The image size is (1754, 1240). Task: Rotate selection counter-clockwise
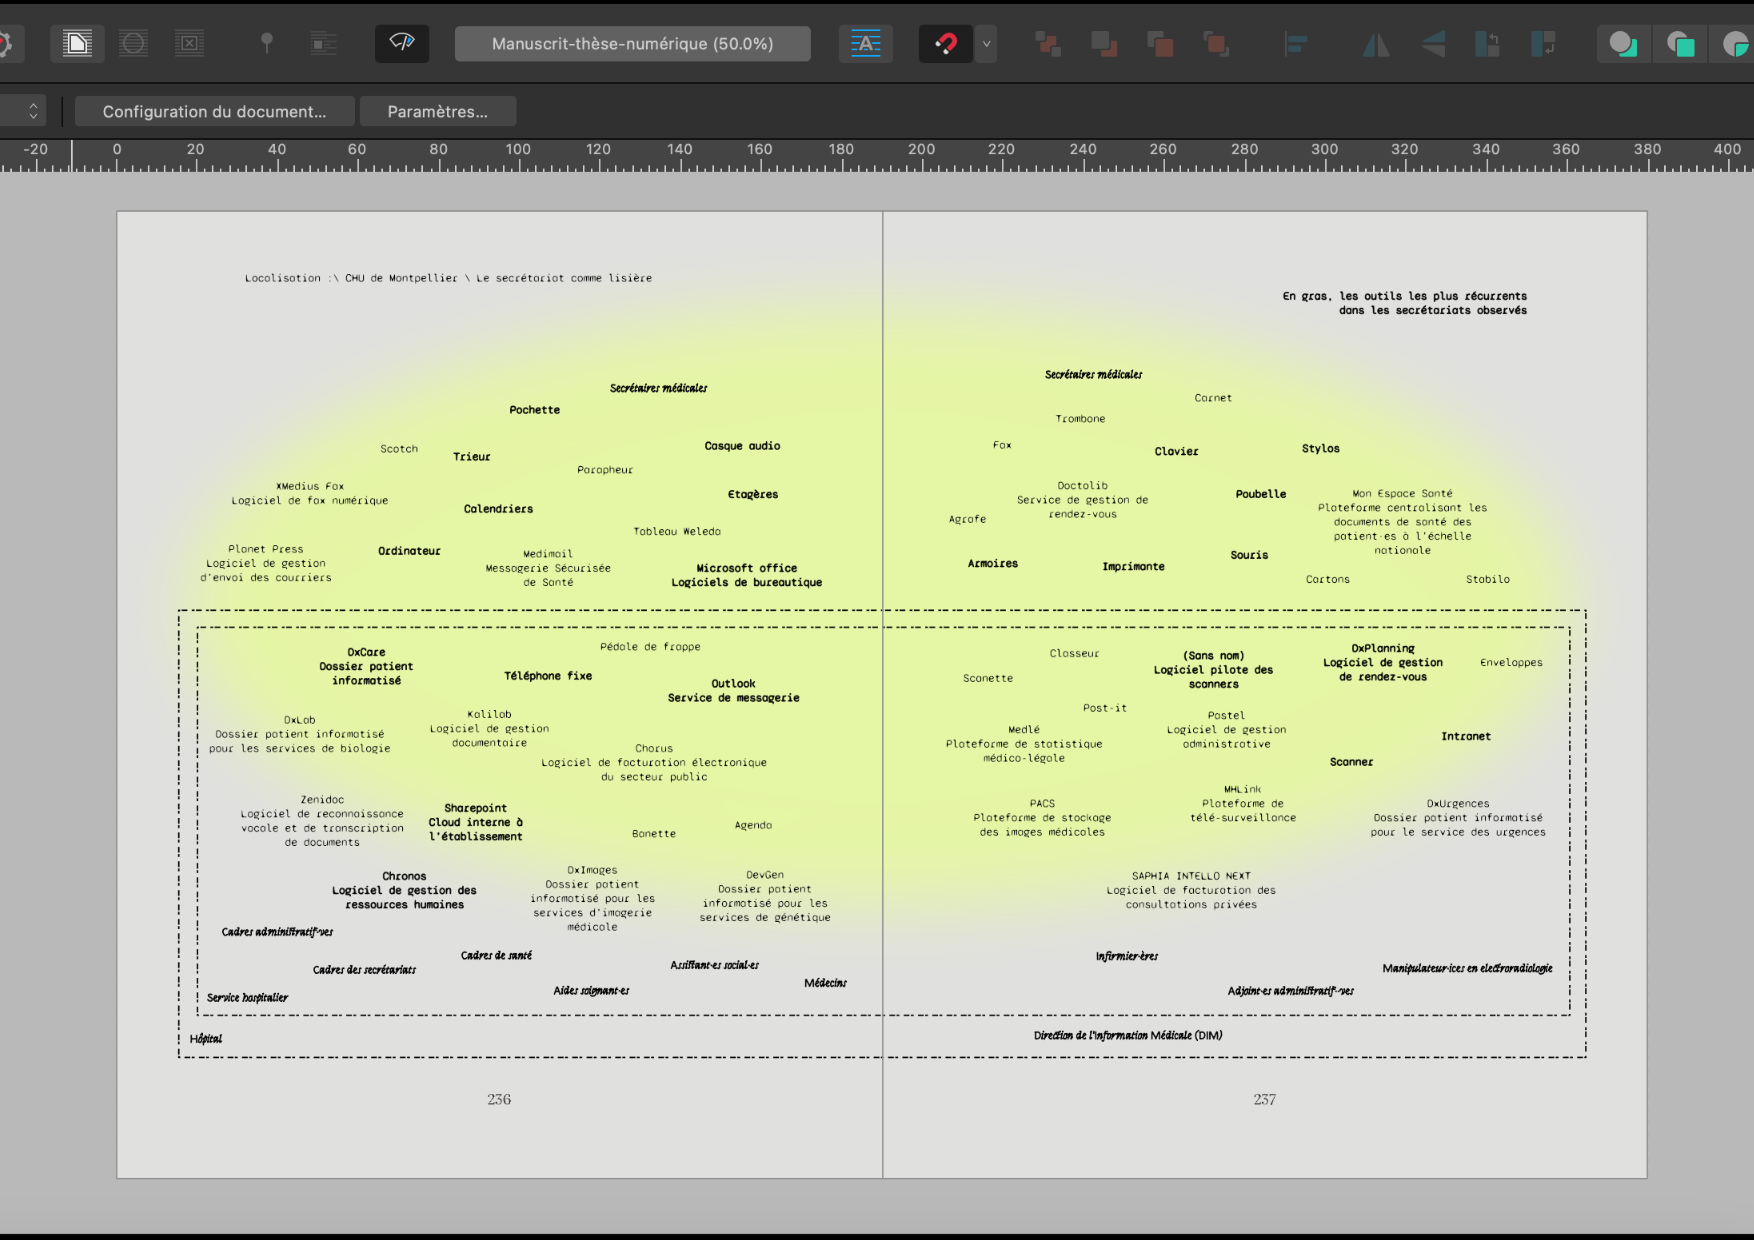1488,43
